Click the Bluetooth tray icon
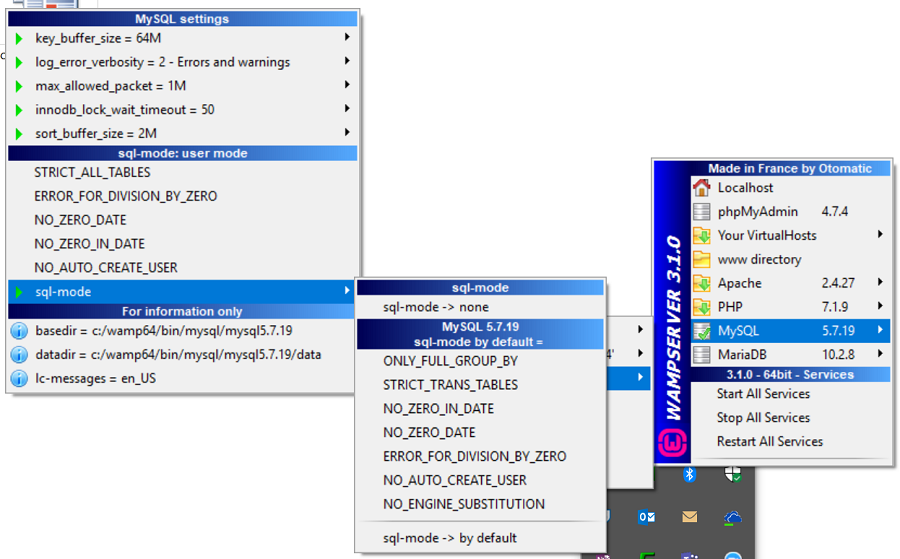The image size is (900, 559). [689, 475]
